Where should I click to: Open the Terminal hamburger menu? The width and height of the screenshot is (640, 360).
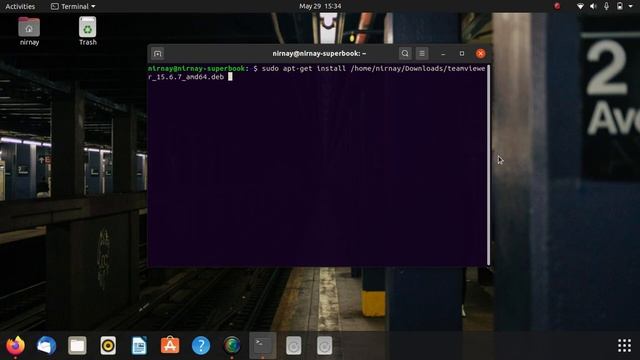[422, 53]
